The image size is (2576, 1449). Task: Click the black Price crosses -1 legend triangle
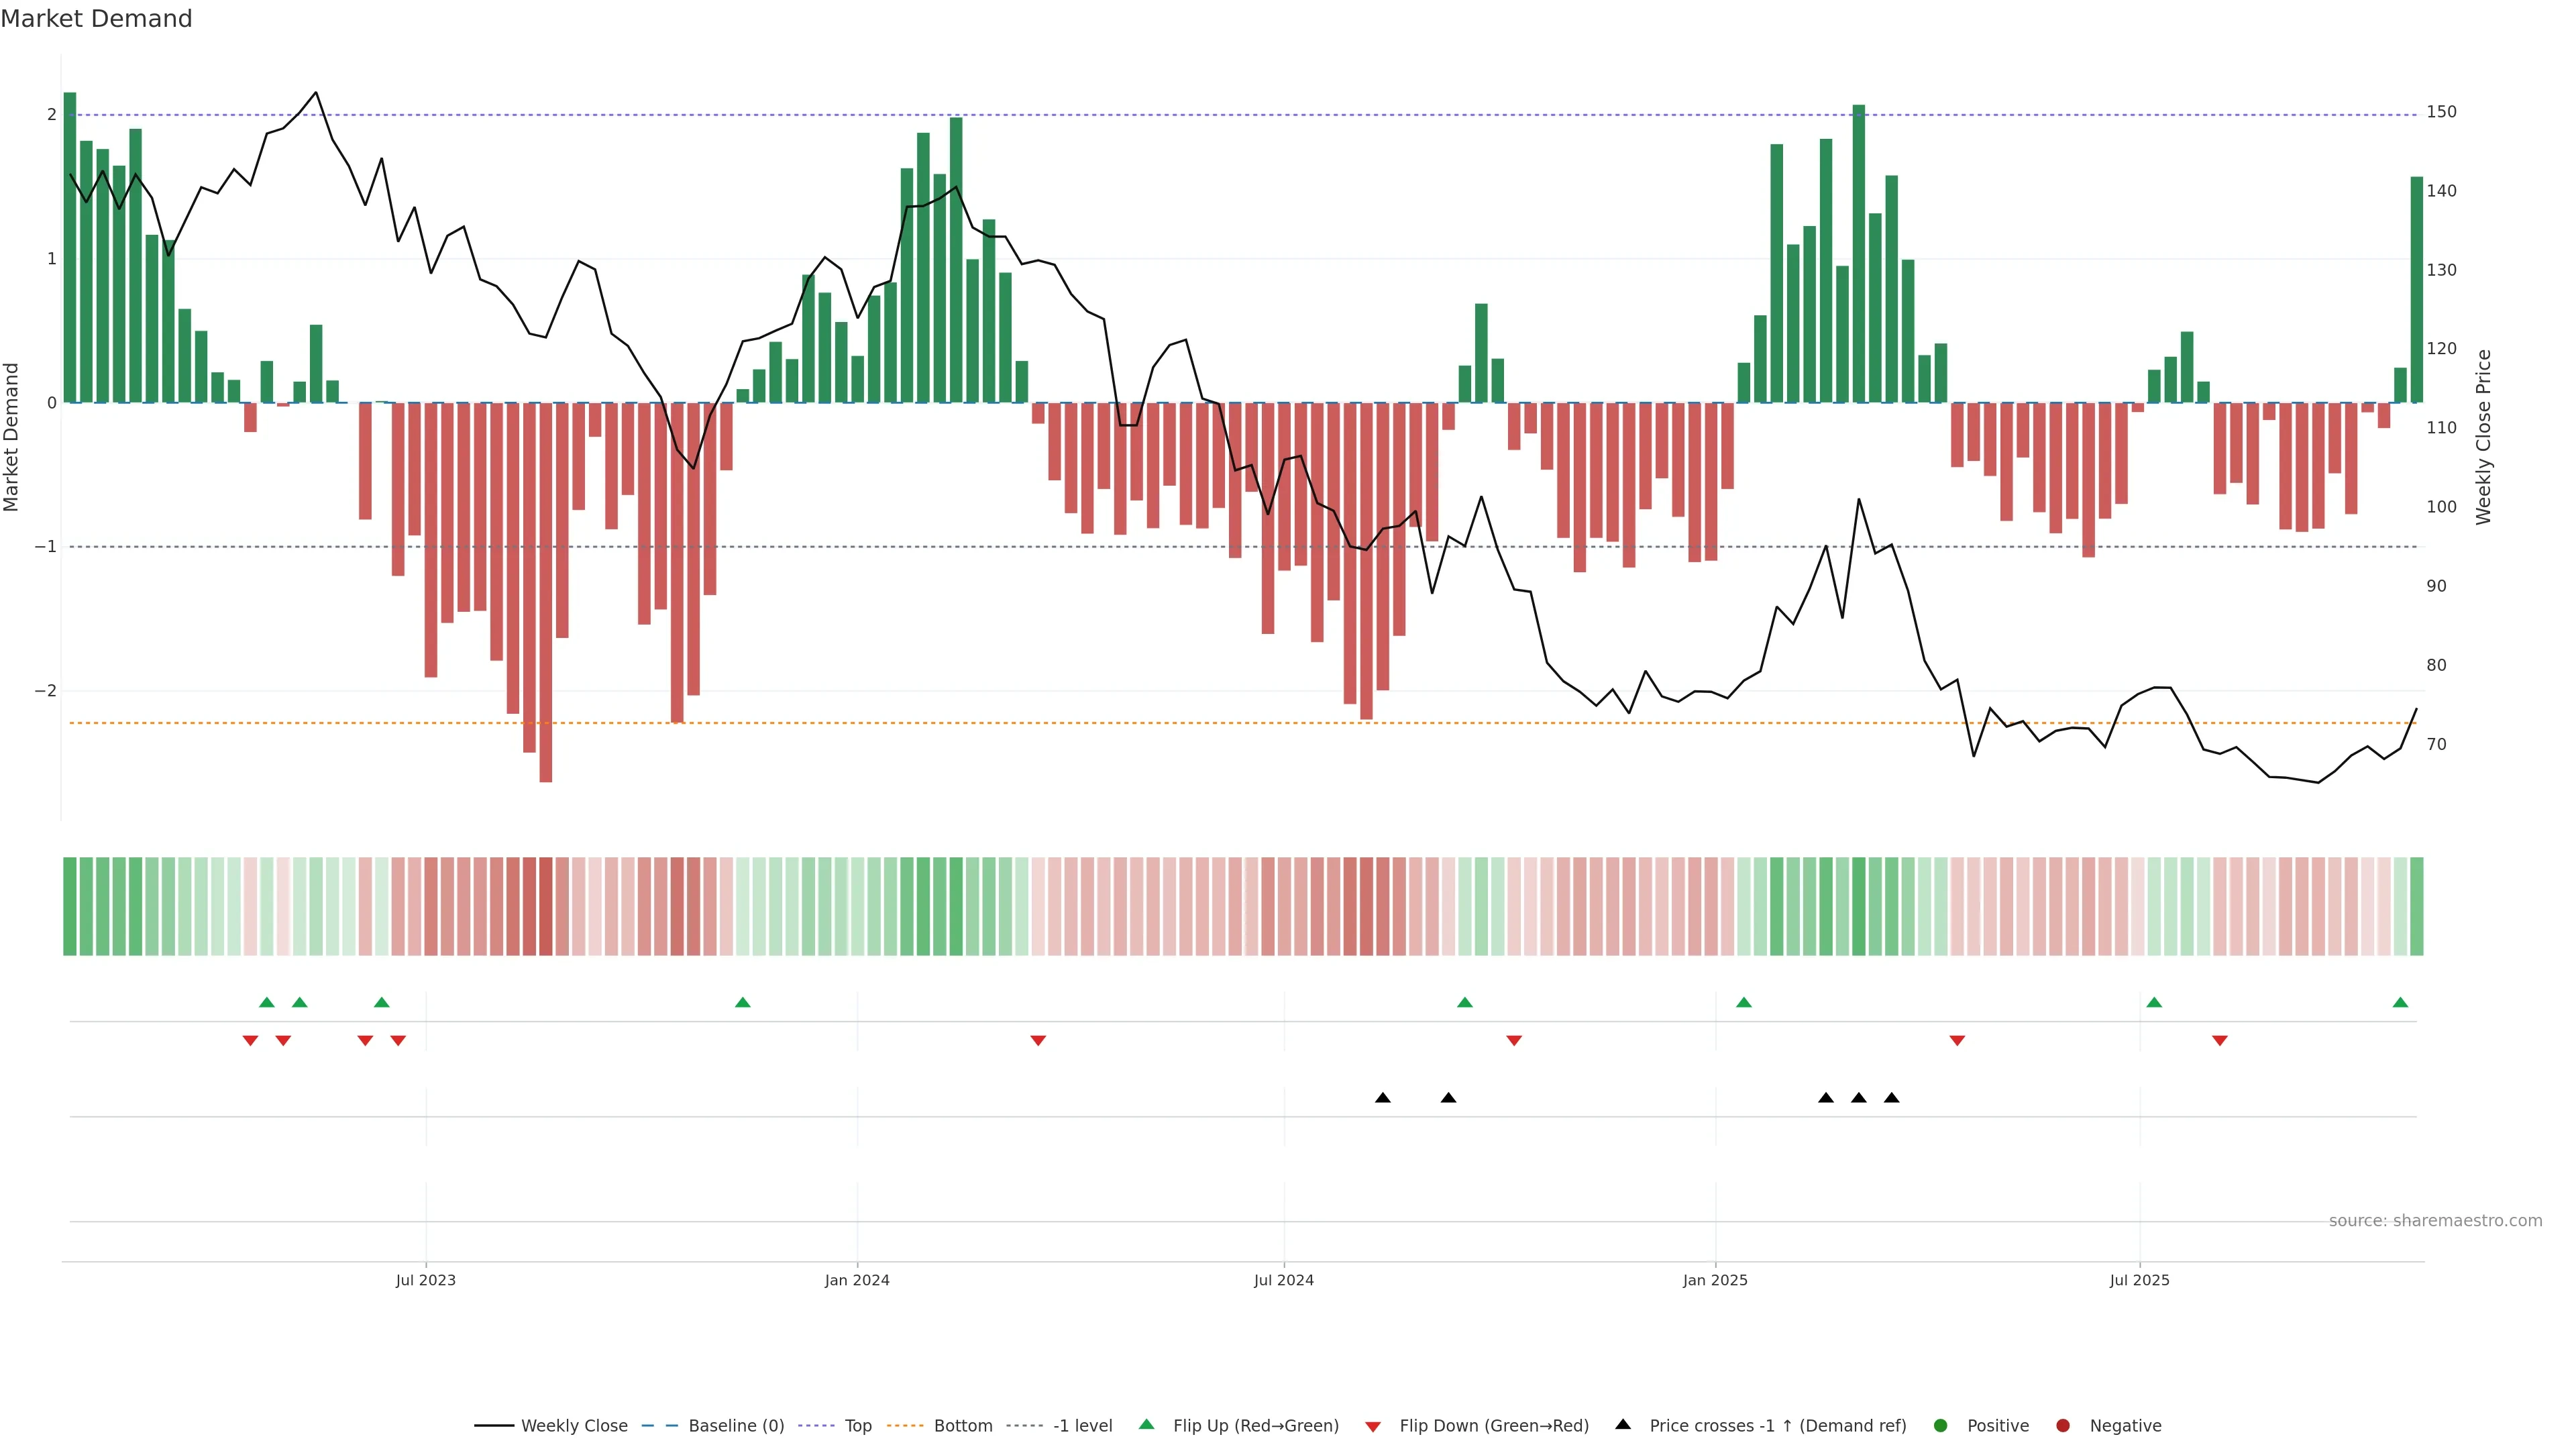(1623, 1424)
